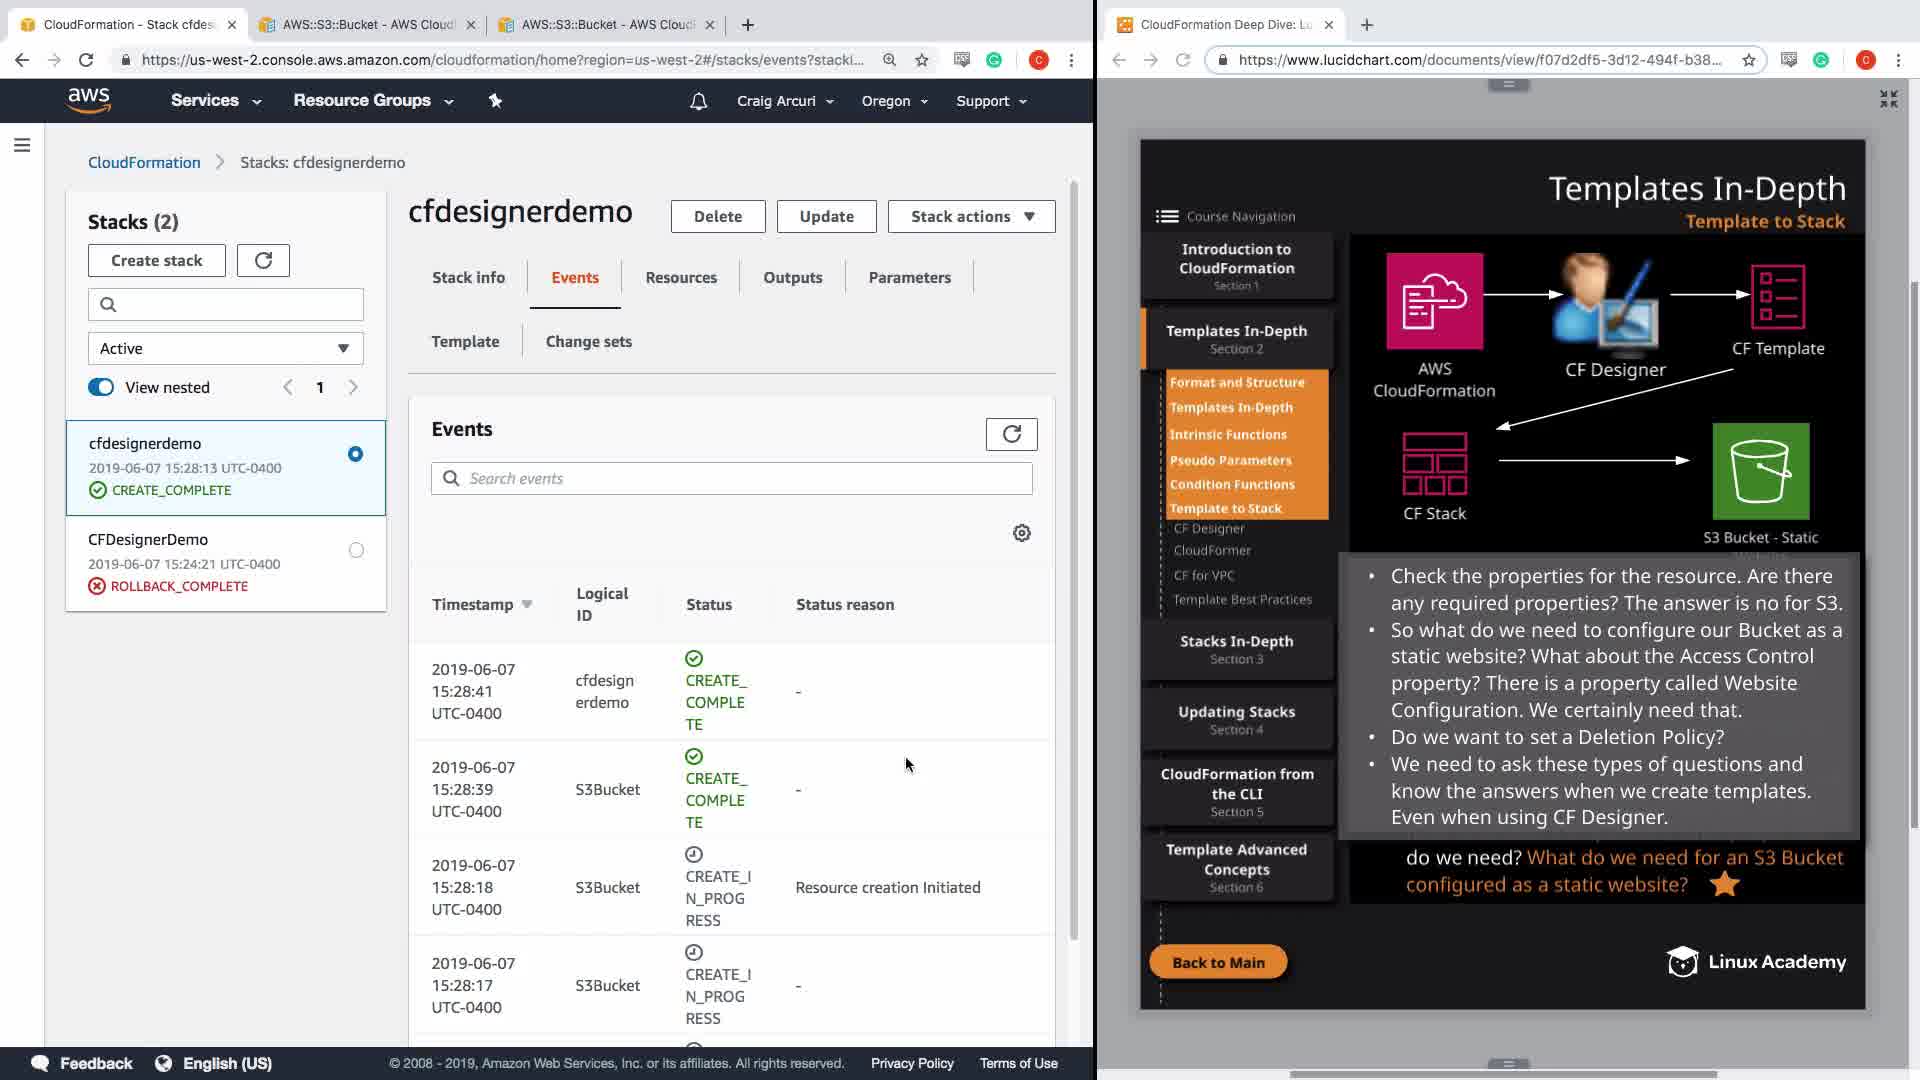The width and height of the screenshot is (1920, 1080).
Task: Open events table settings gear
Action: pos(1021,533)
